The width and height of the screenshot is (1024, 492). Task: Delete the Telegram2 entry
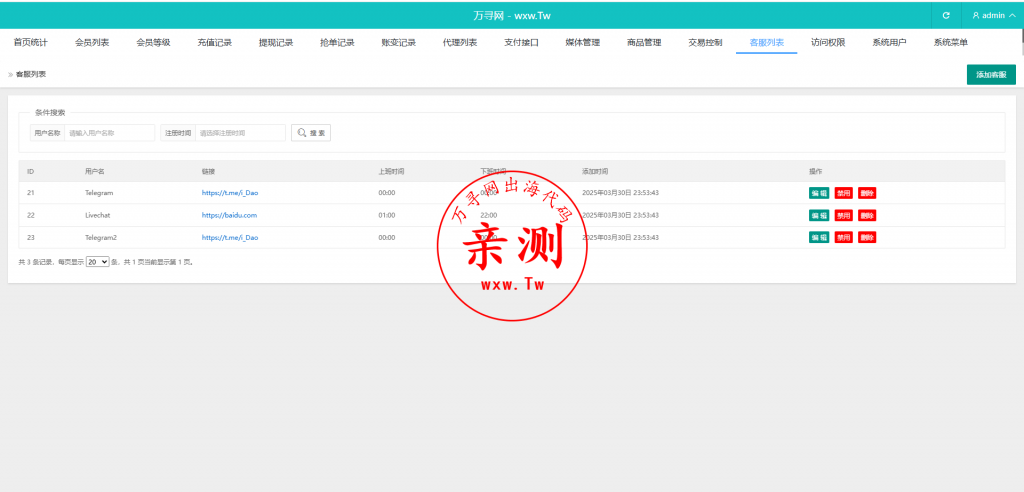[867, 237]
